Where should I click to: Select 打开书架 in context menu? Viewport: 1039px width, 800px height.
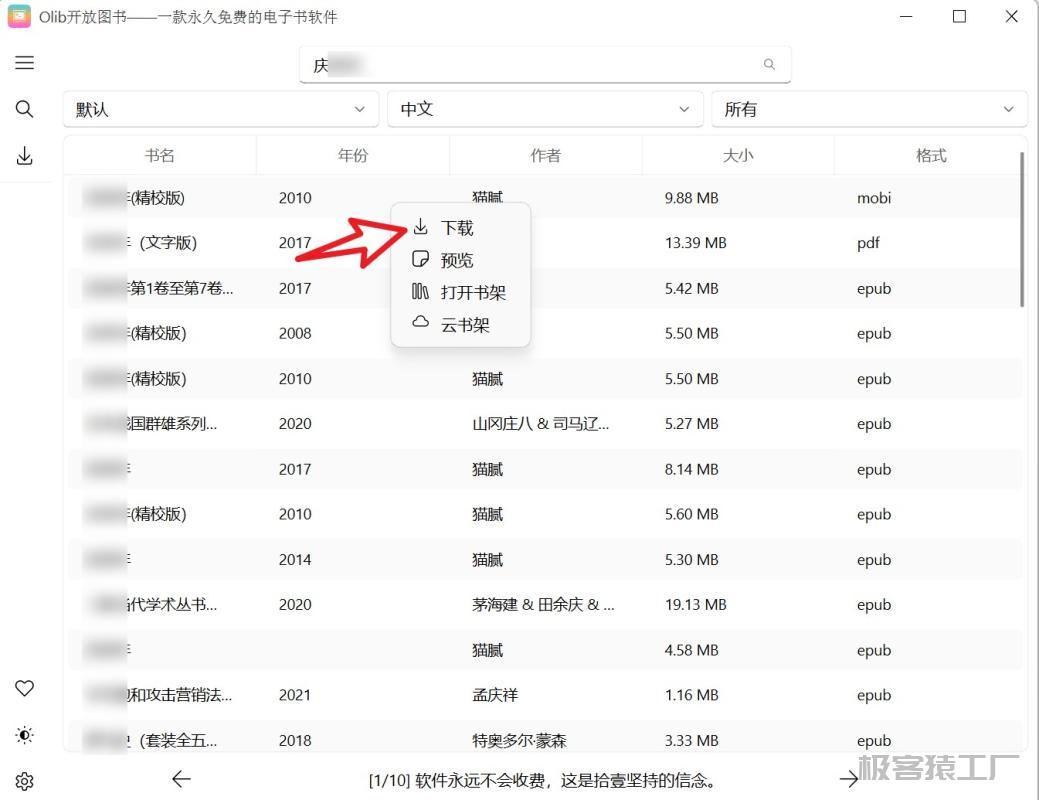tap(472, 293)
